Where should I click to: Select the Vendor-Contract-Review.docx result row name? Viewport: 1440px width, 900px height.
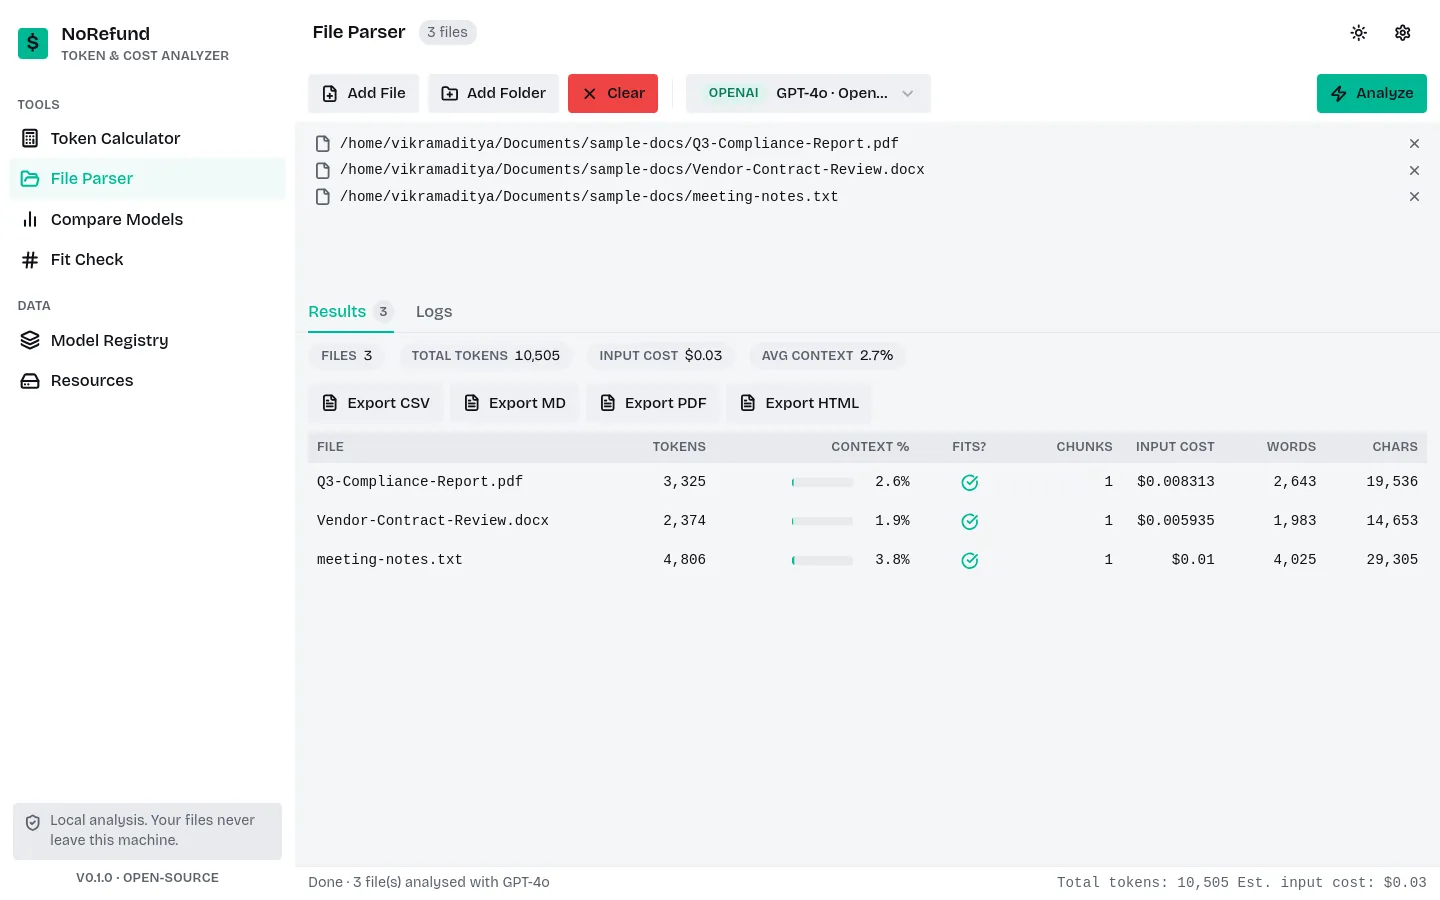point(433,521)
